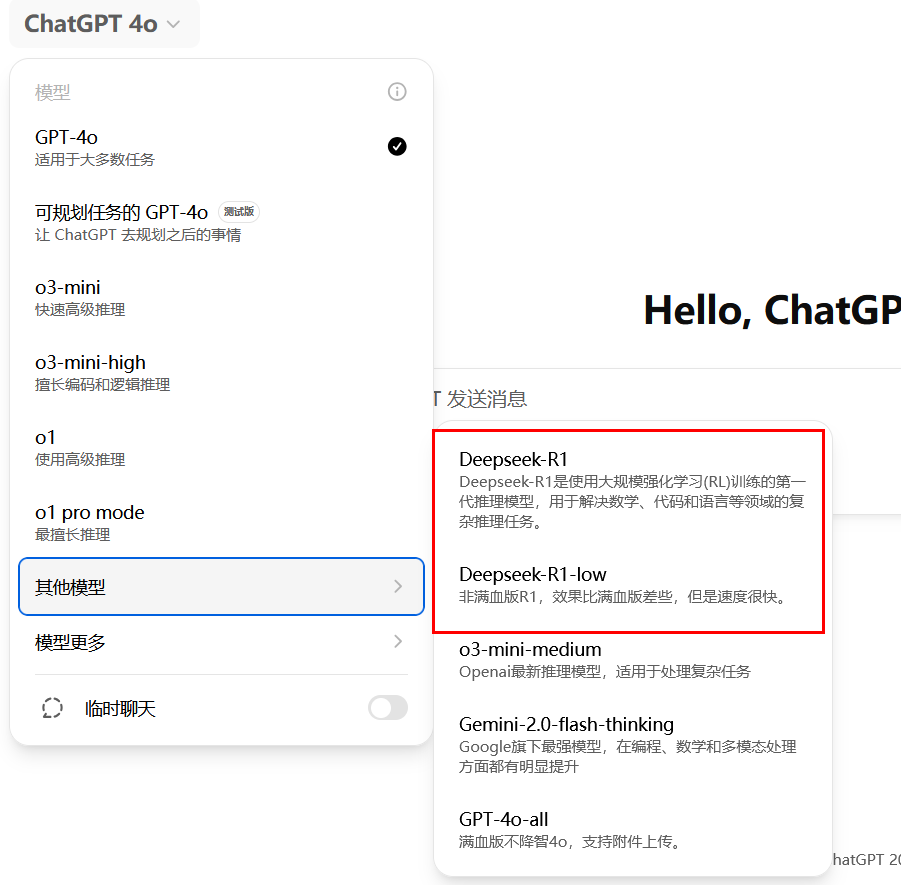Click the 擅长编码和逻辑推理 description

(102, 384)
